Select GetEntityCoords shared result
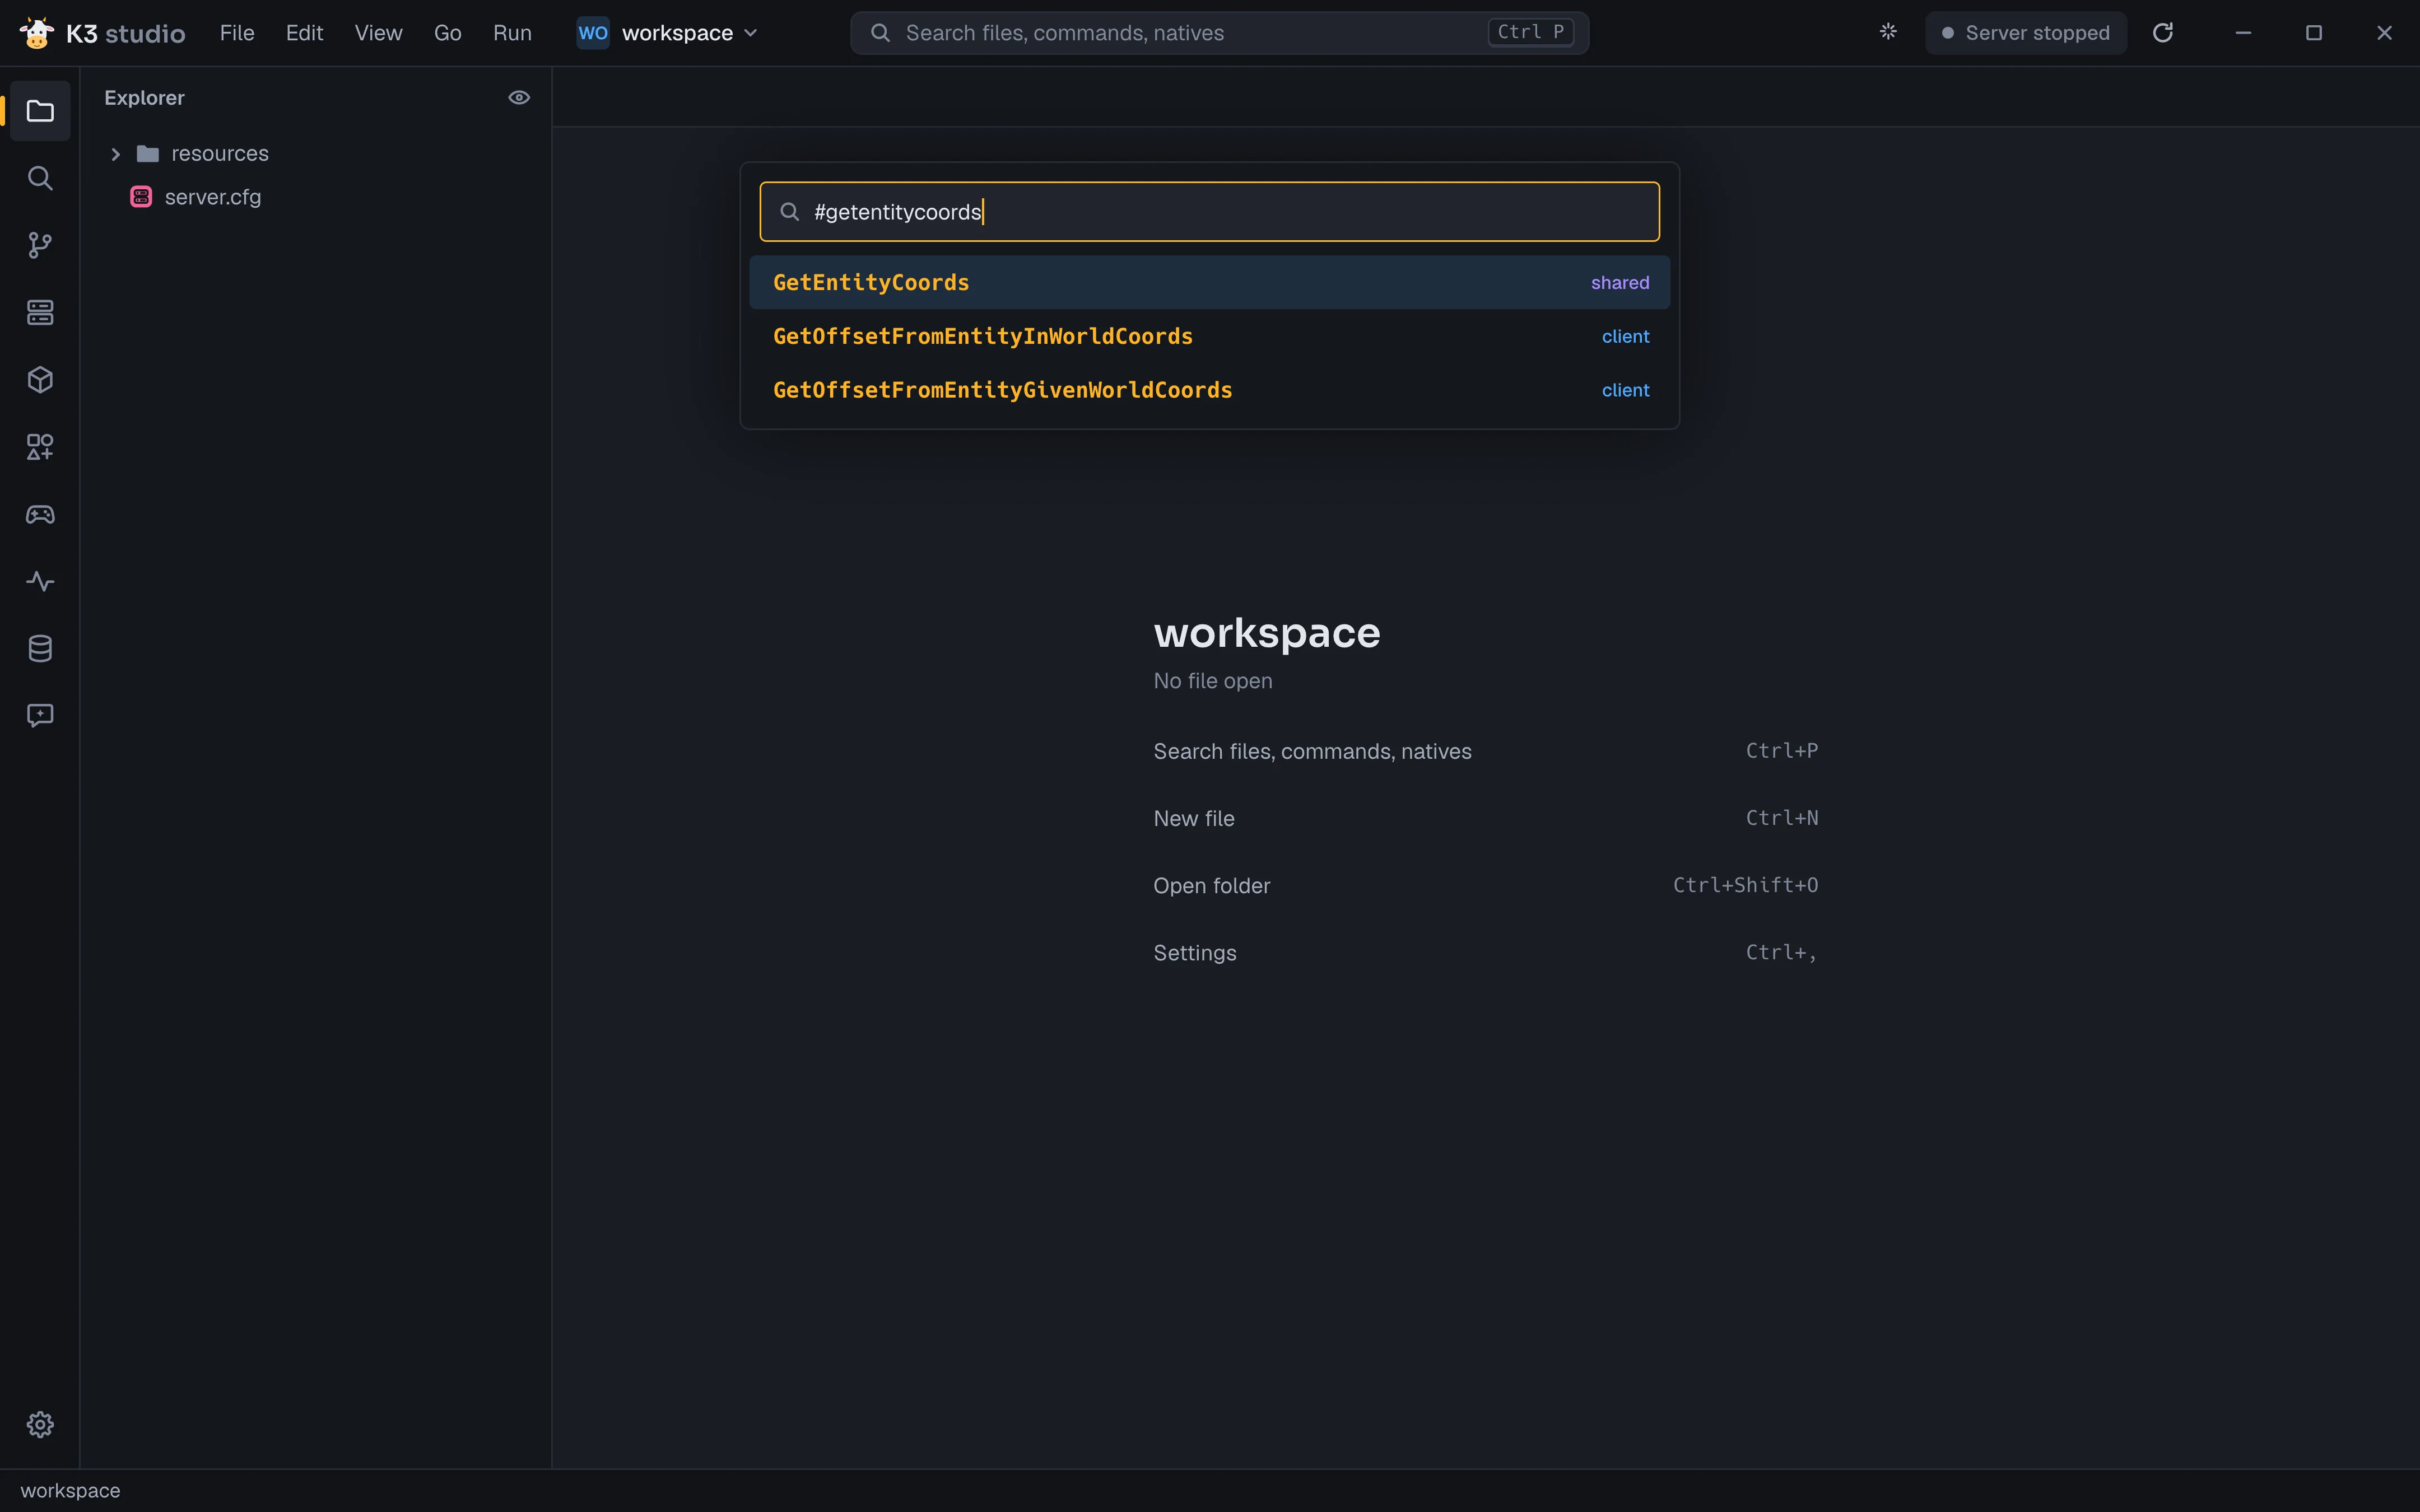 pyautogui.click(x=1210, y=282)
